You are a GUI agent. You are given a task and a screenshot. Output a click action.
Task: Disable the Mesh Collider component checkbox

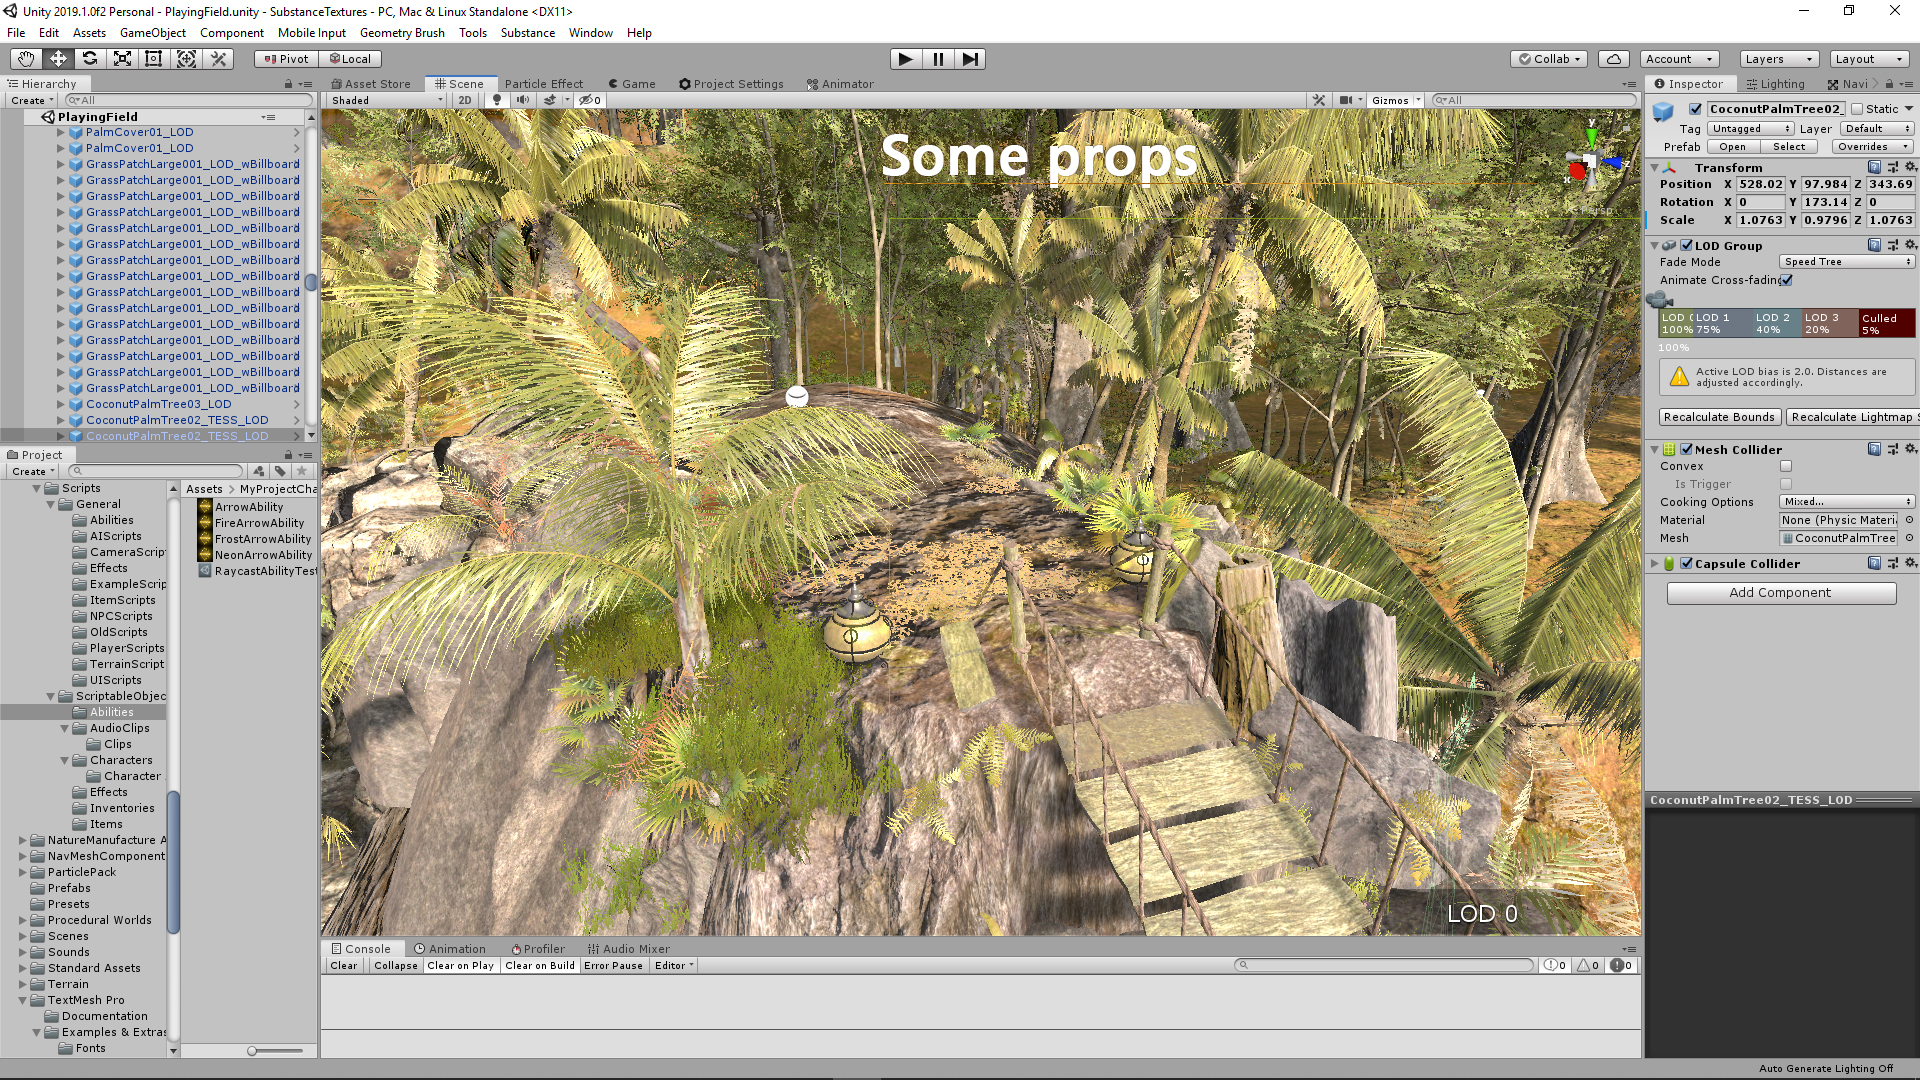1687,450
